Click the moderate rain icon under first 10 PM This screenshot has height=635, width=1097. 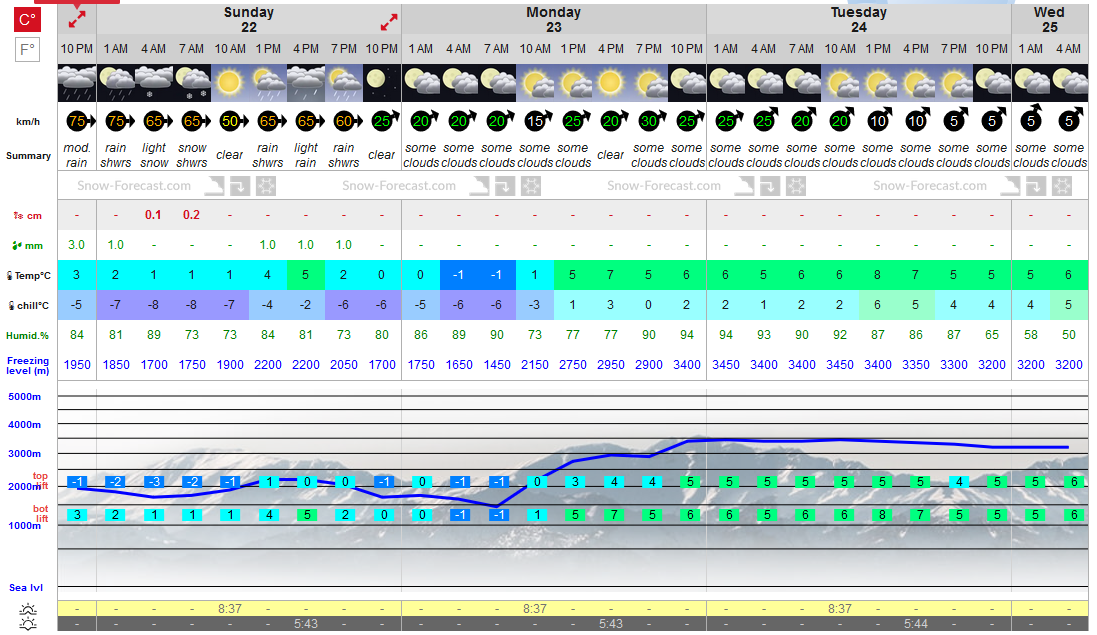pos(77,83)
